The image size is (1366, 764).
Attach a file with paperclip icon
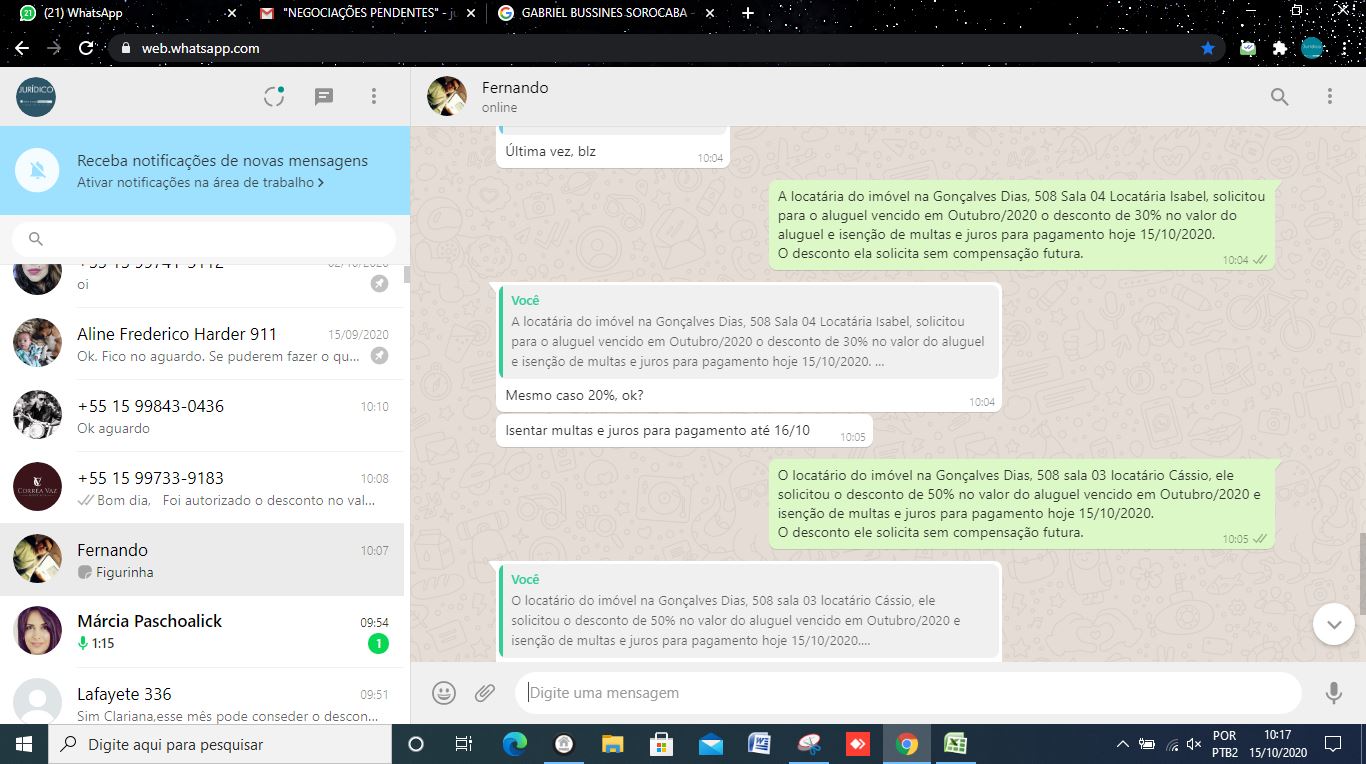pyautogui.click(x=485, y=693)
